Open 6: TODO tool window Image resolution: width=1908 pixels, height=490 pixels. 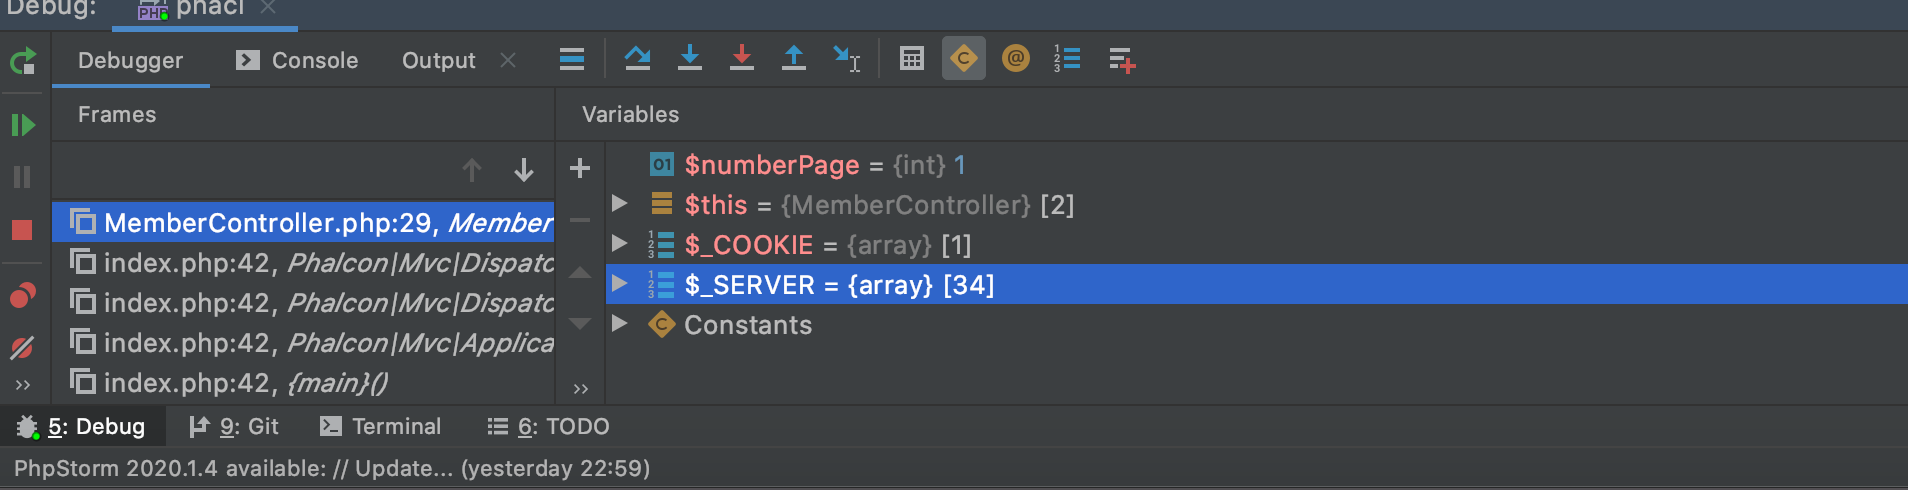[x=548, y=427]
